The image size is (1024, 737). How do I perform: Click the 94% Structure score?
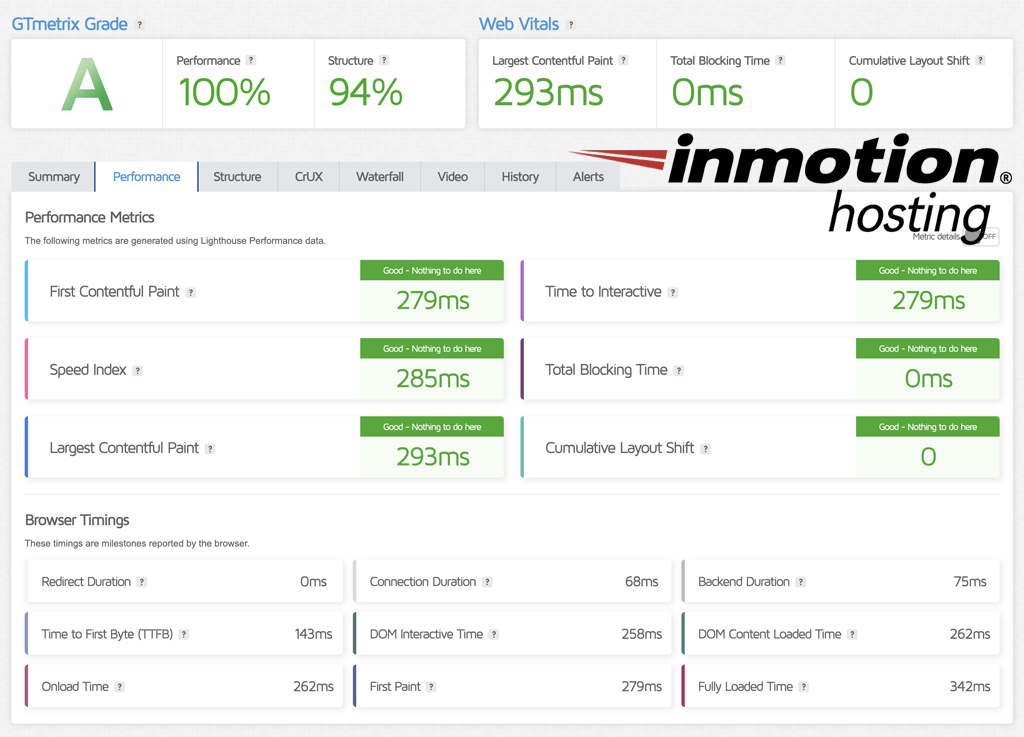coord(366,93)
